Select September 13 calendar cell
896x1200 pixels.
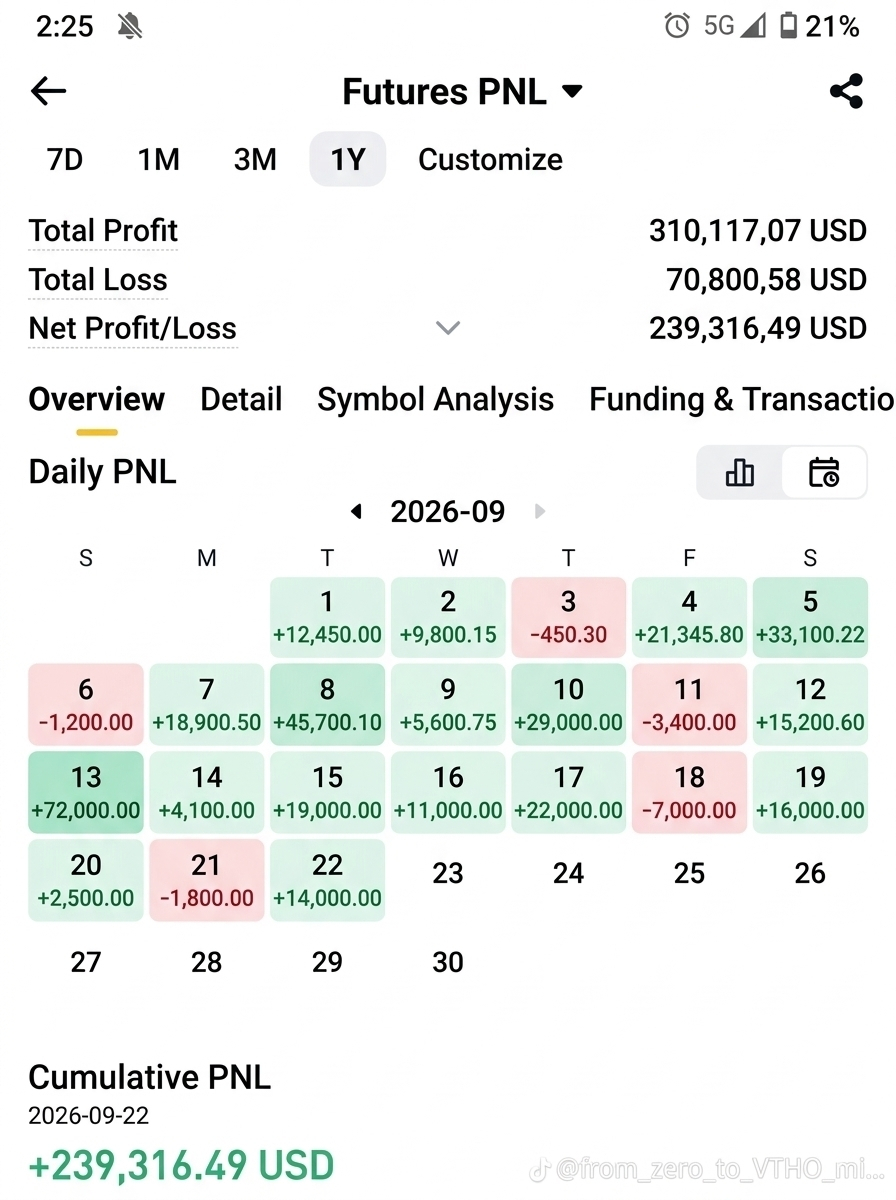86,793
